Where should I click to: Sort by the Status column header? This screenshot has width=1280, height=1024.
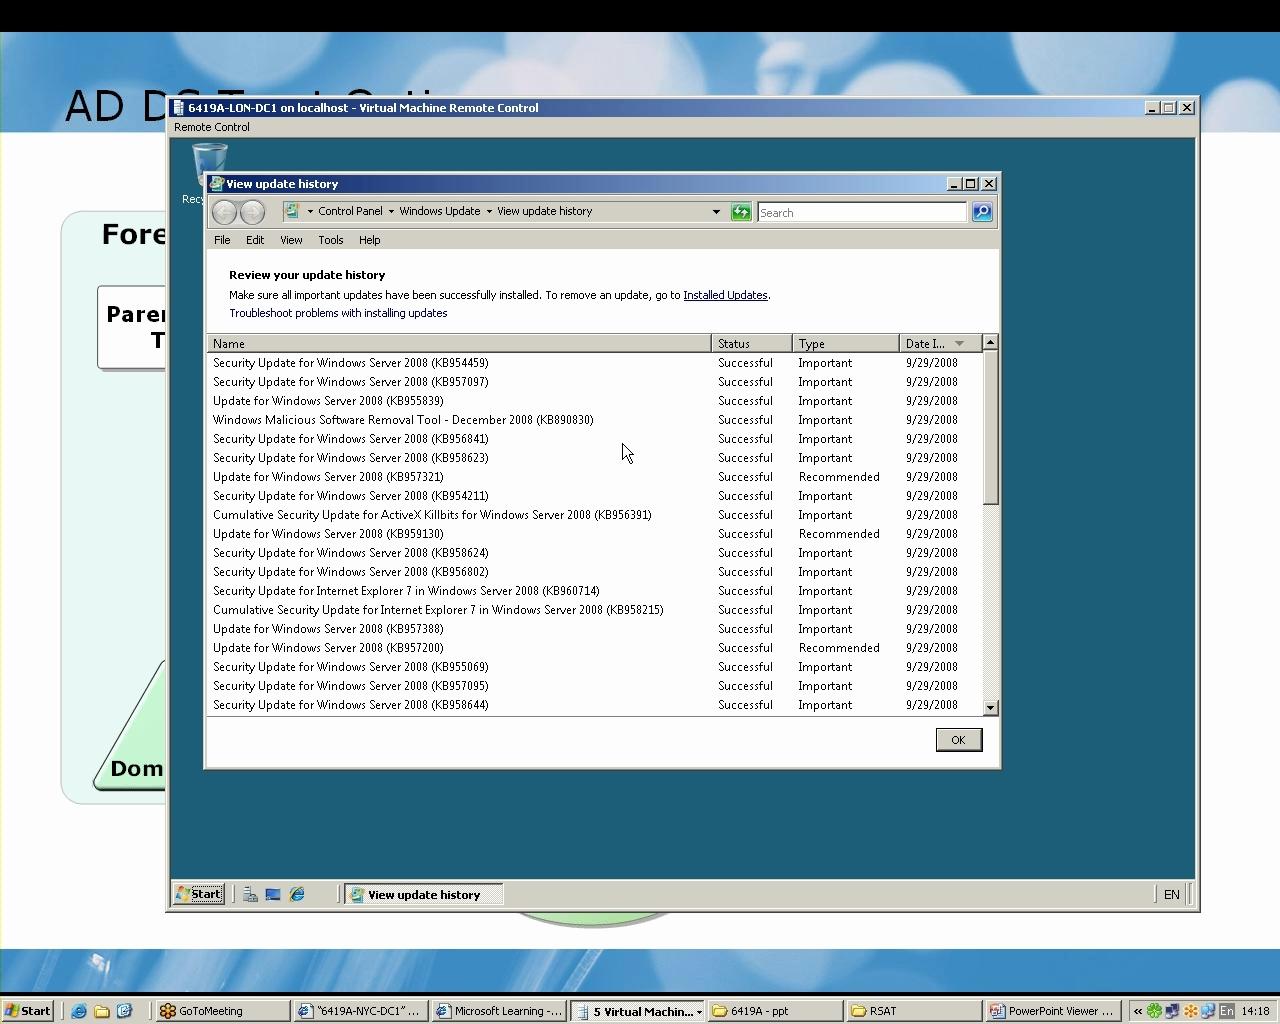(x=751, y=343)
